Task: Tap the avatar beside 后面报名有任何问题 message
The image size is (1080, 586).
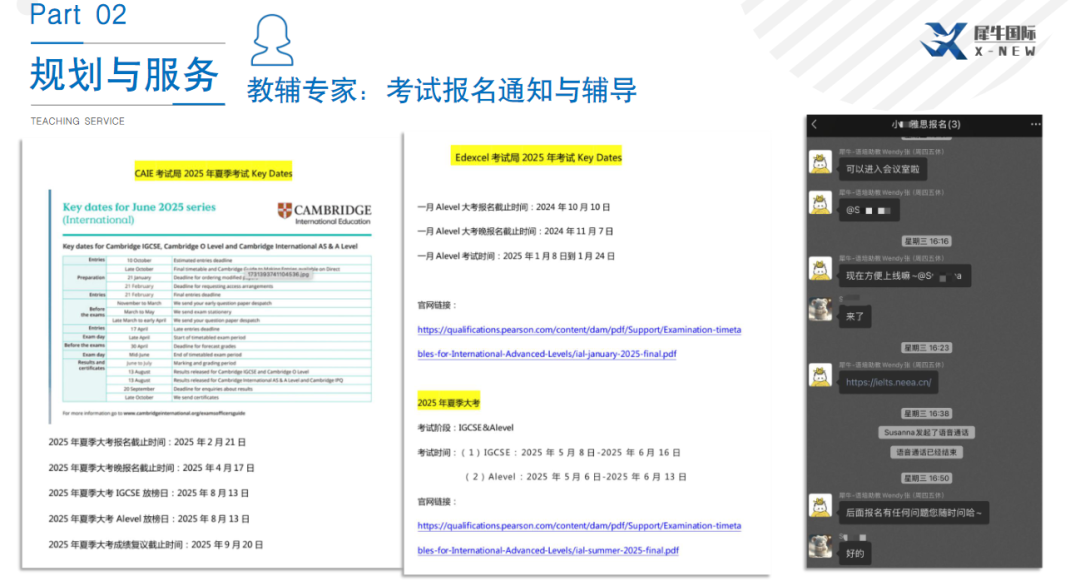Action: pos(820,506)
